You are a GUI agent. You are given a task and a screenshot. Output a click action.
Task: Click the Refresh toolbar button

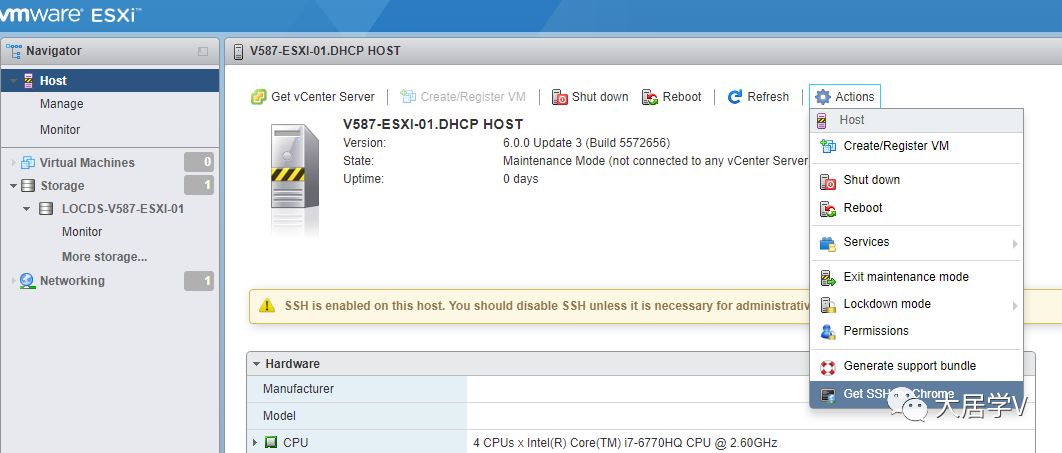point(758,97)
